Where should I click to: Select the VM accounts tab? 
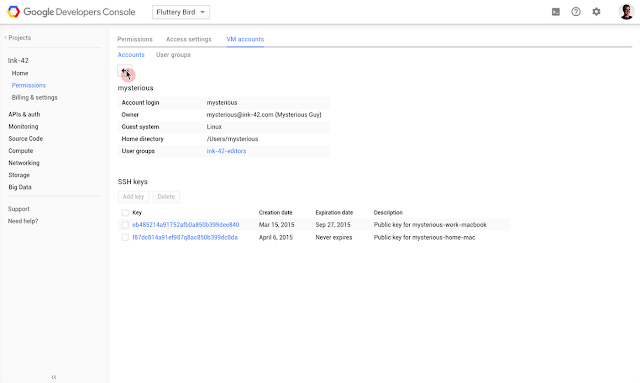(245, 39)
